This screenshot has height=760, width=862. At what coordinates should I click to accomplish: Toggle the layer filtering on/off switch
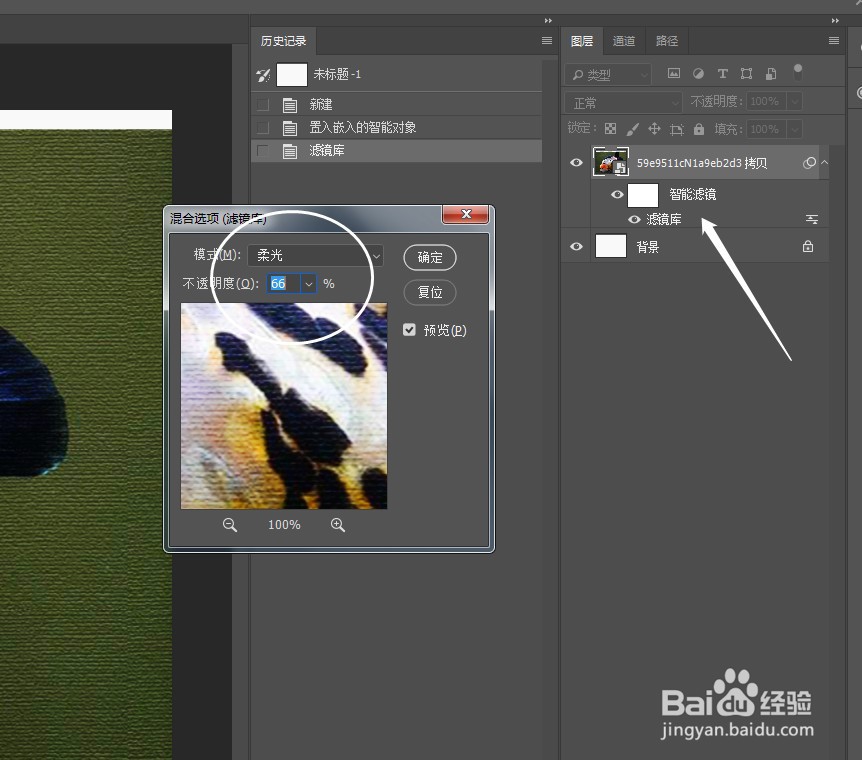tap(798, 72)
